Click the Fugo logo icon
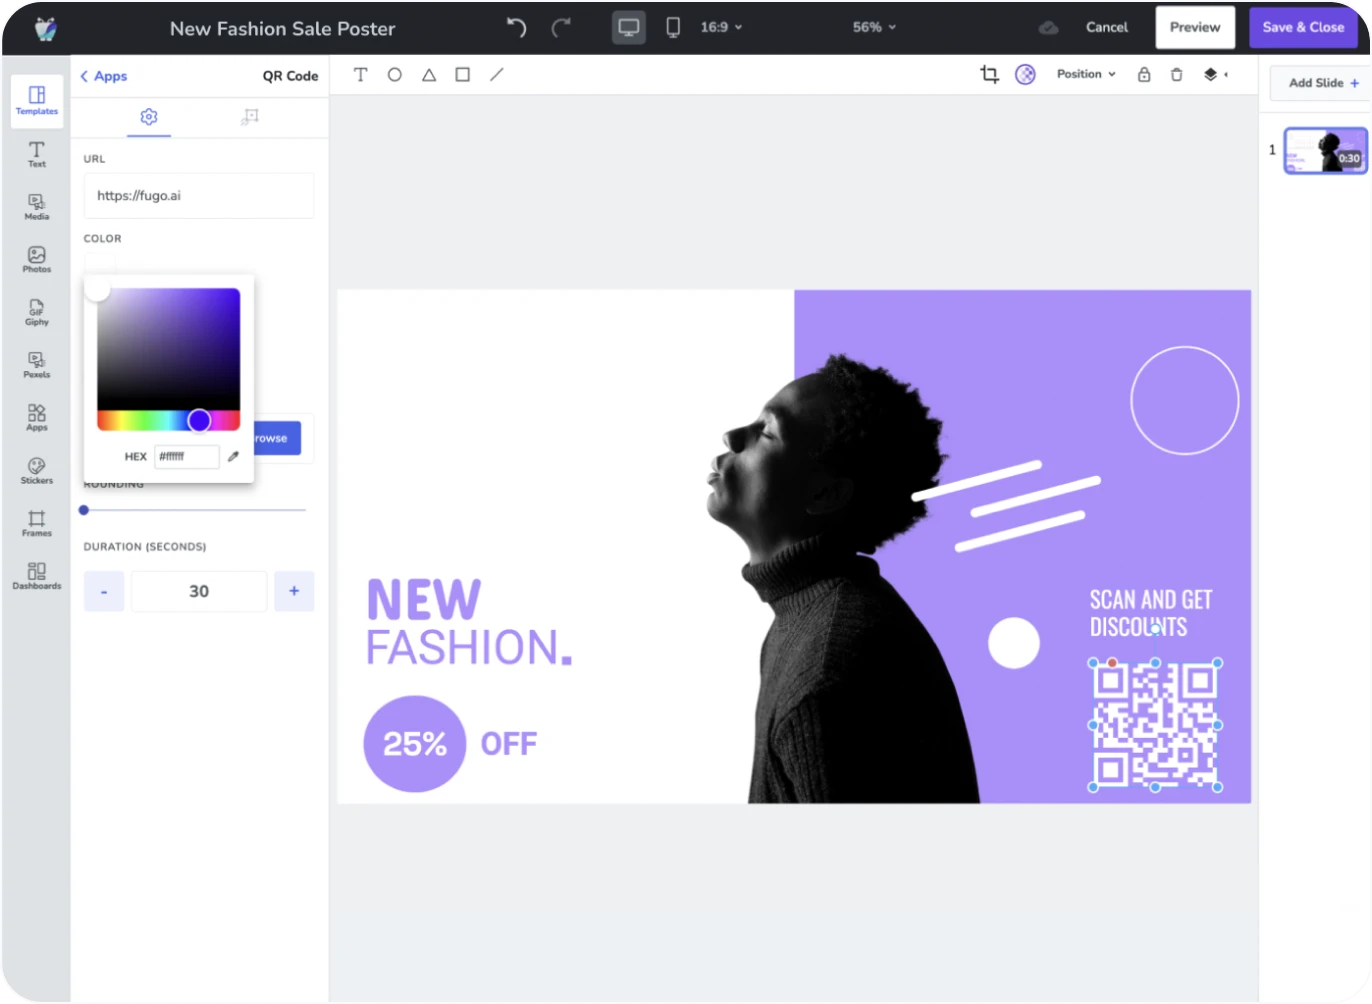1372x1004 pixels. 45,28
